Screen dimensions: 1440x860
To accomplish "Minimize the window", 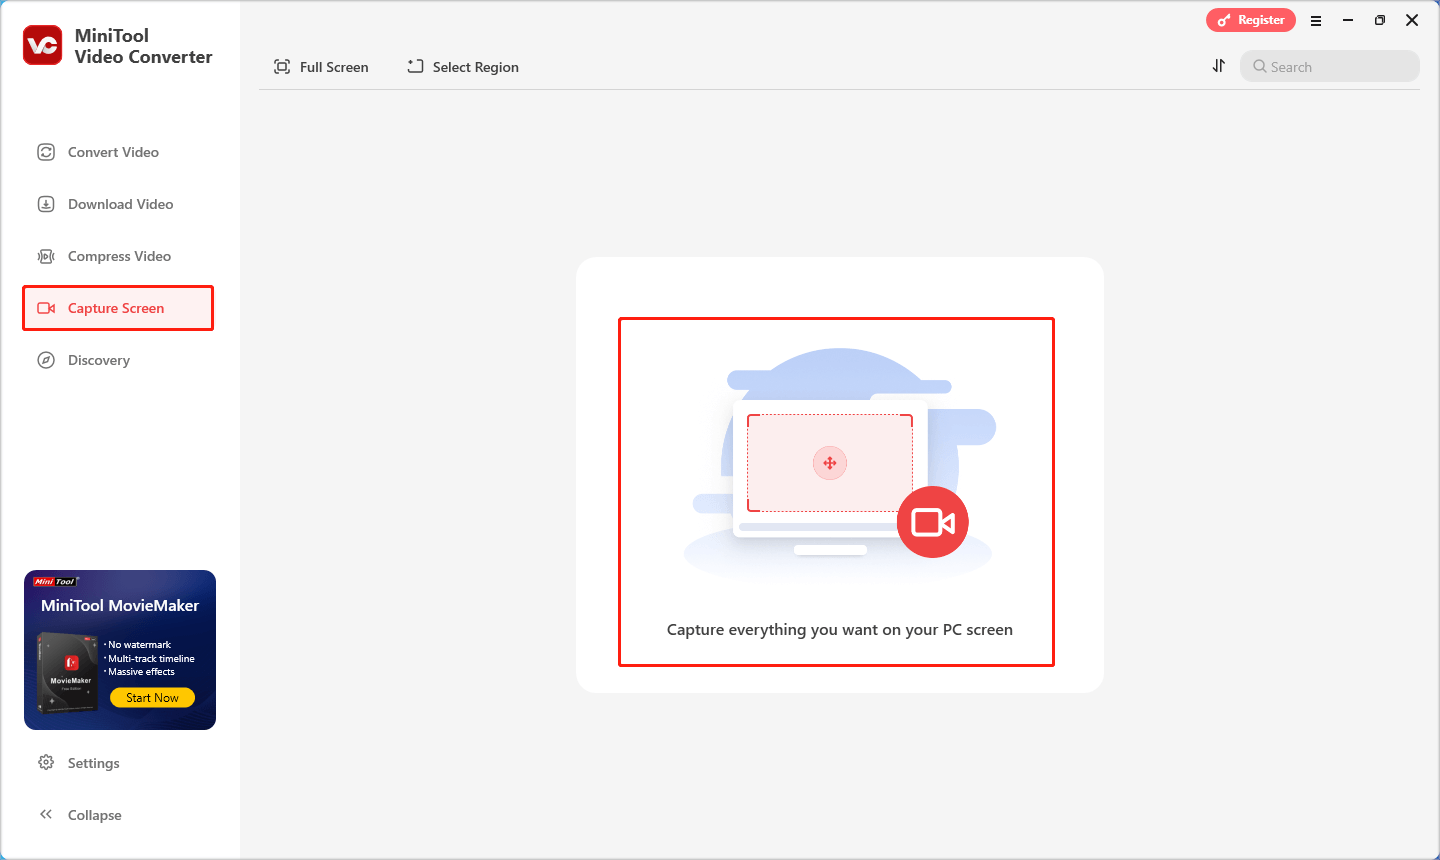I will [x=1348, y=20].
